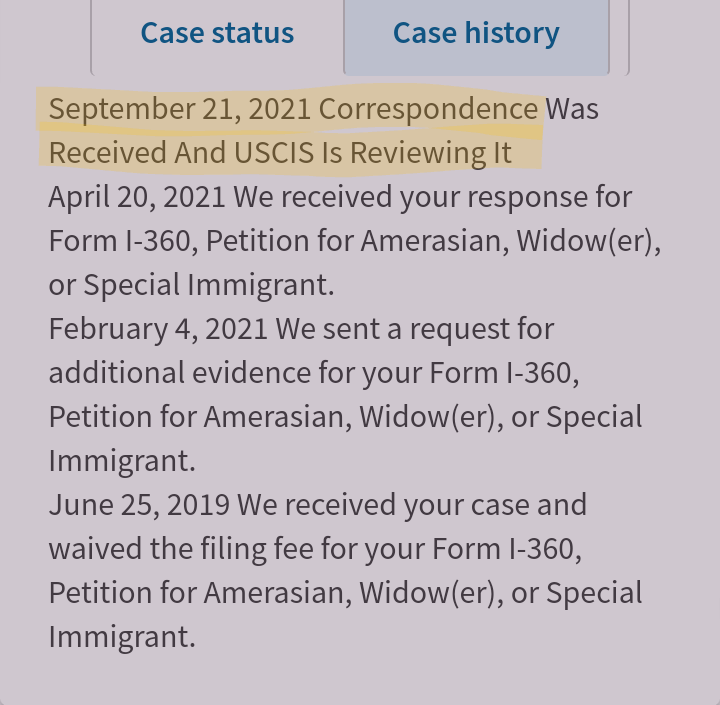Click the "February 4, 2021" date text
This screenshot has height=705, width=720.
158,328
